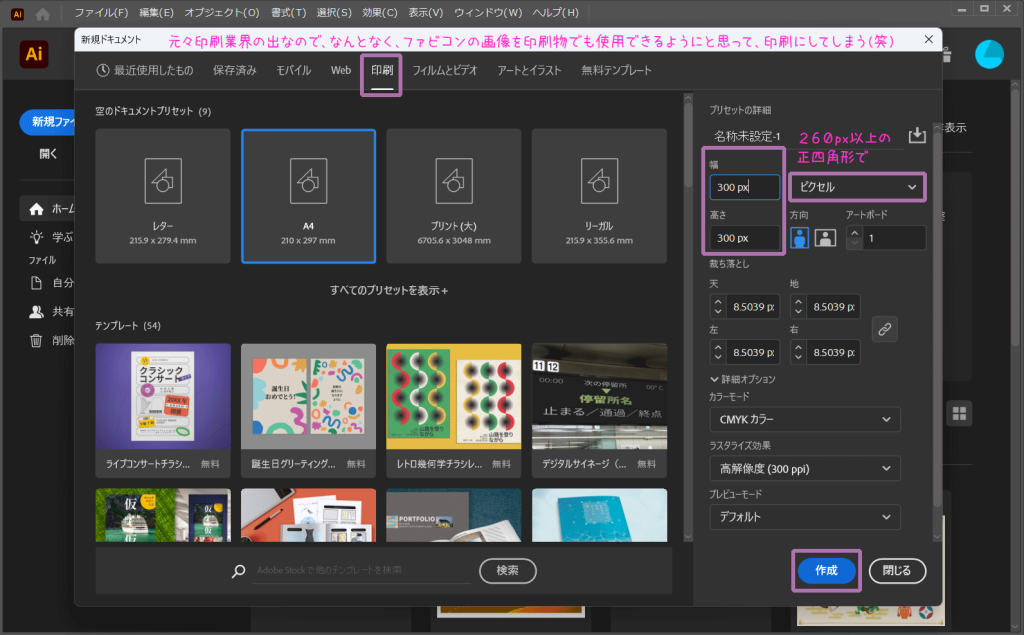This screenshot has height=635, width=1024.
Task: Click the preset list vertical scrollbar
Action: (688, 144)
